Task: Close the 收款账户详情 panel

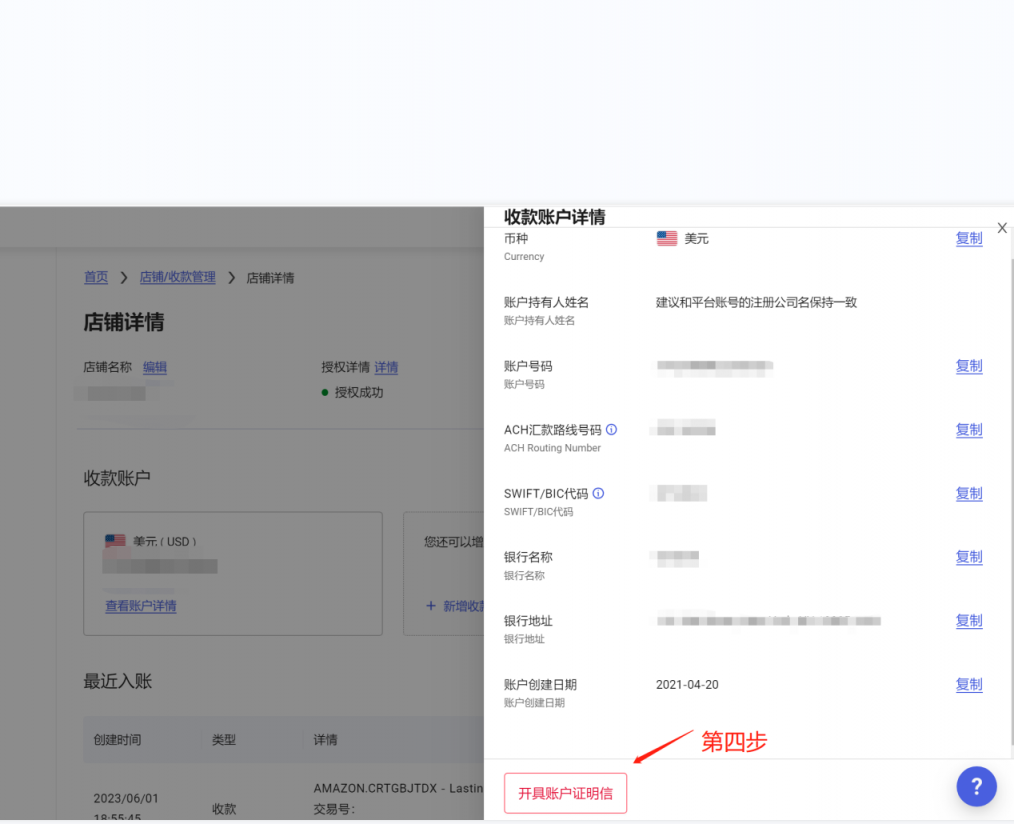Action: tap(1001, 227)
